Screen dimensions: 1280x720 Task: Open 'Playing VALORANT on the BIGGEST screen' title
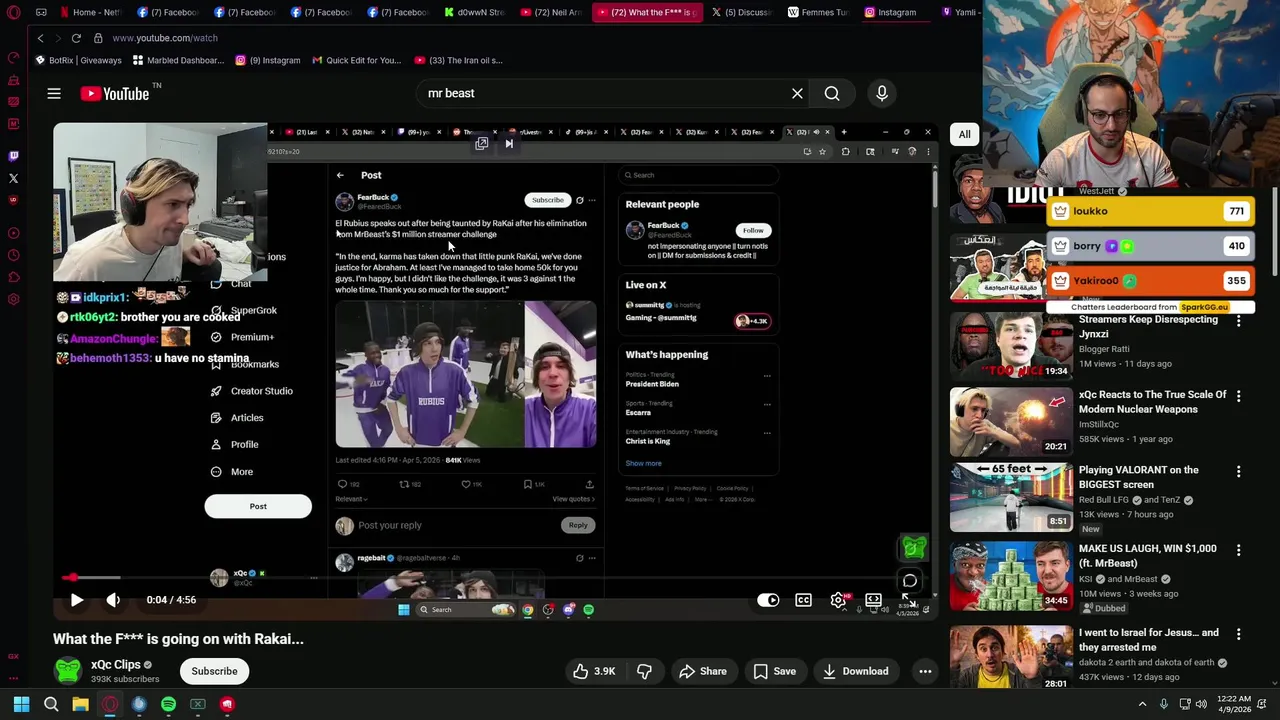[1138, 477]
